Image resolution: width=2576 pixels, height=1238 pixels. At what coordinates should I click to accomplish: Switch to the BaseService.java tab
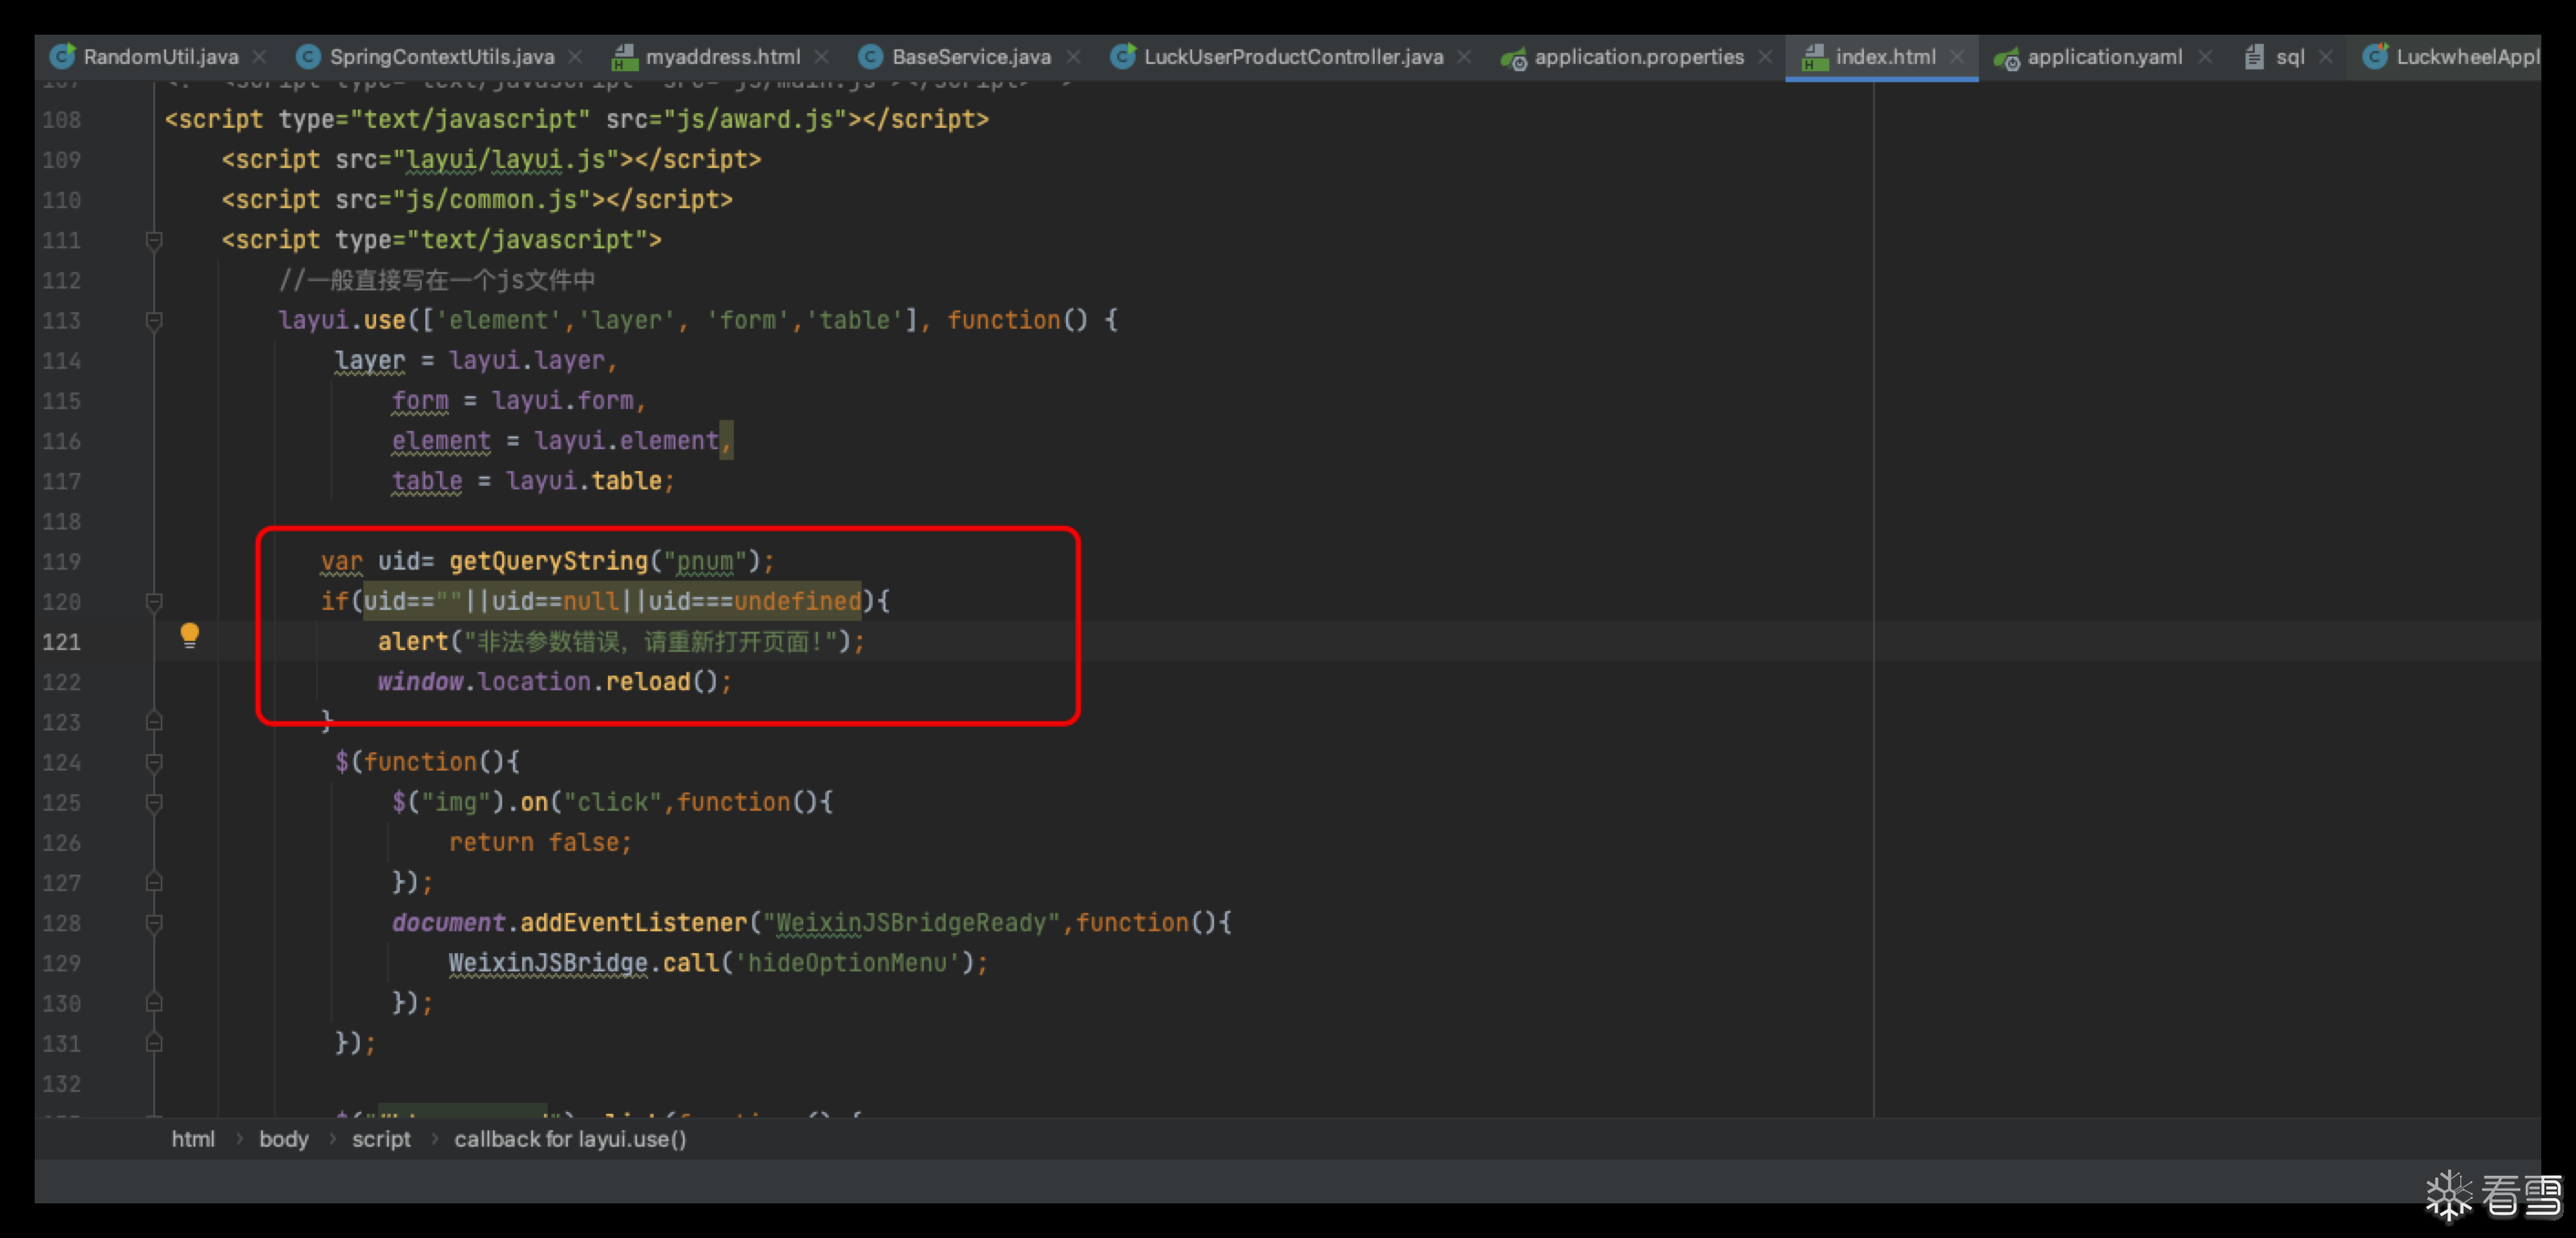pos(971,57)
